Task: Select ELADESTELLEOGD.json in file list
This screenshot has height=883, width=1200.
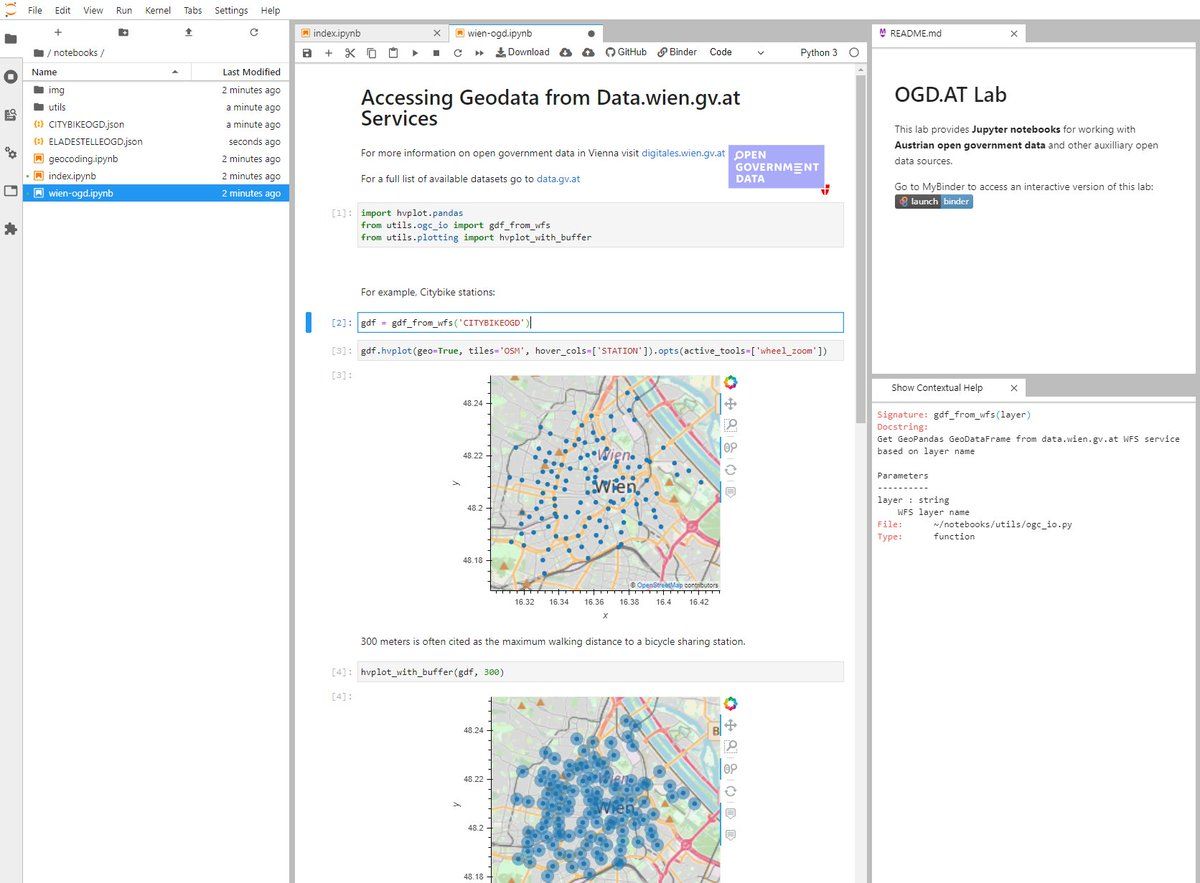Action: [x=156, y=142]
